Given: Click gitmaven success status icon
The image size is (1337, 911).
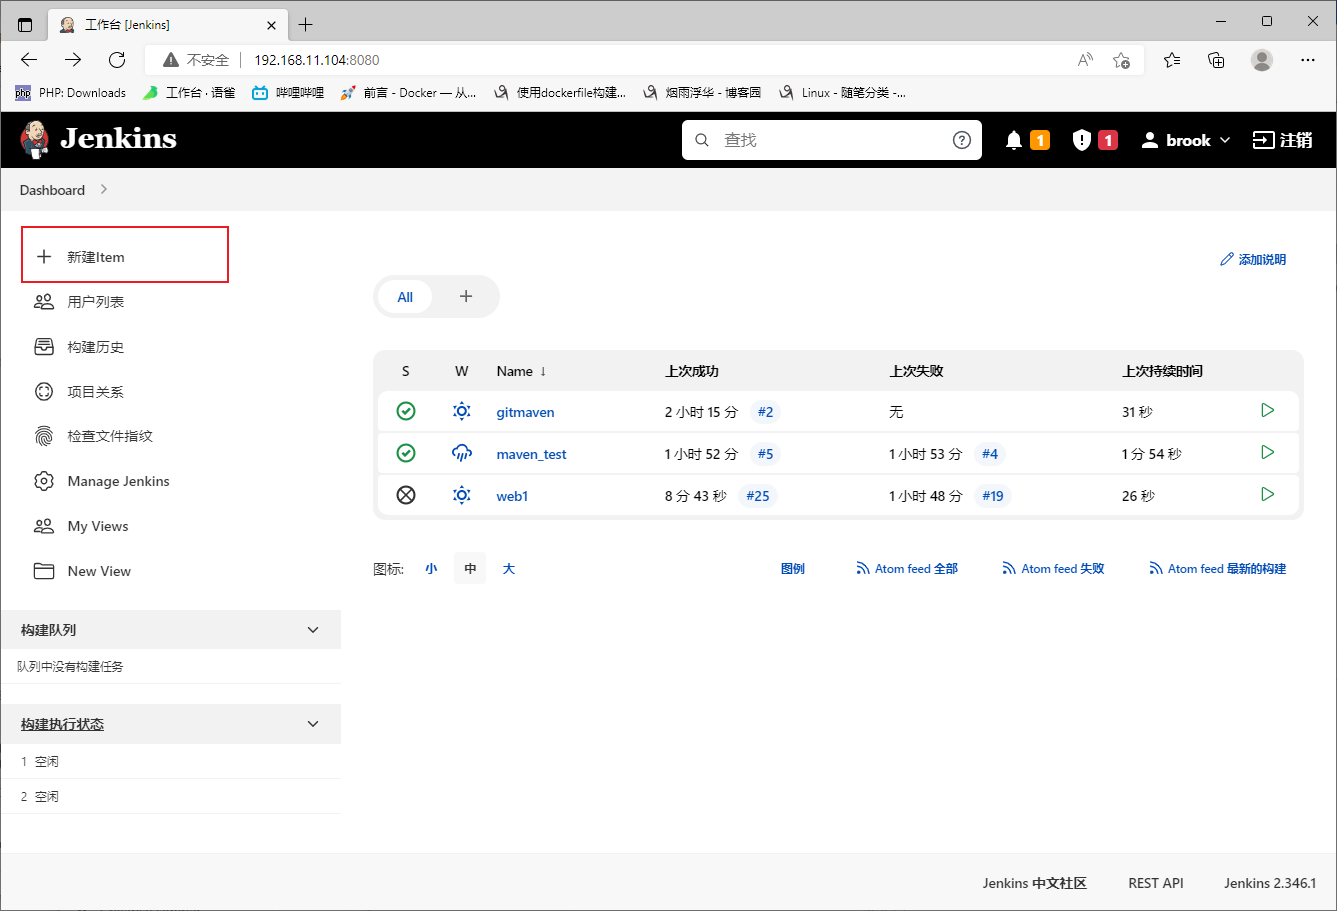Looking at the screenshot, I should [406, 411].
